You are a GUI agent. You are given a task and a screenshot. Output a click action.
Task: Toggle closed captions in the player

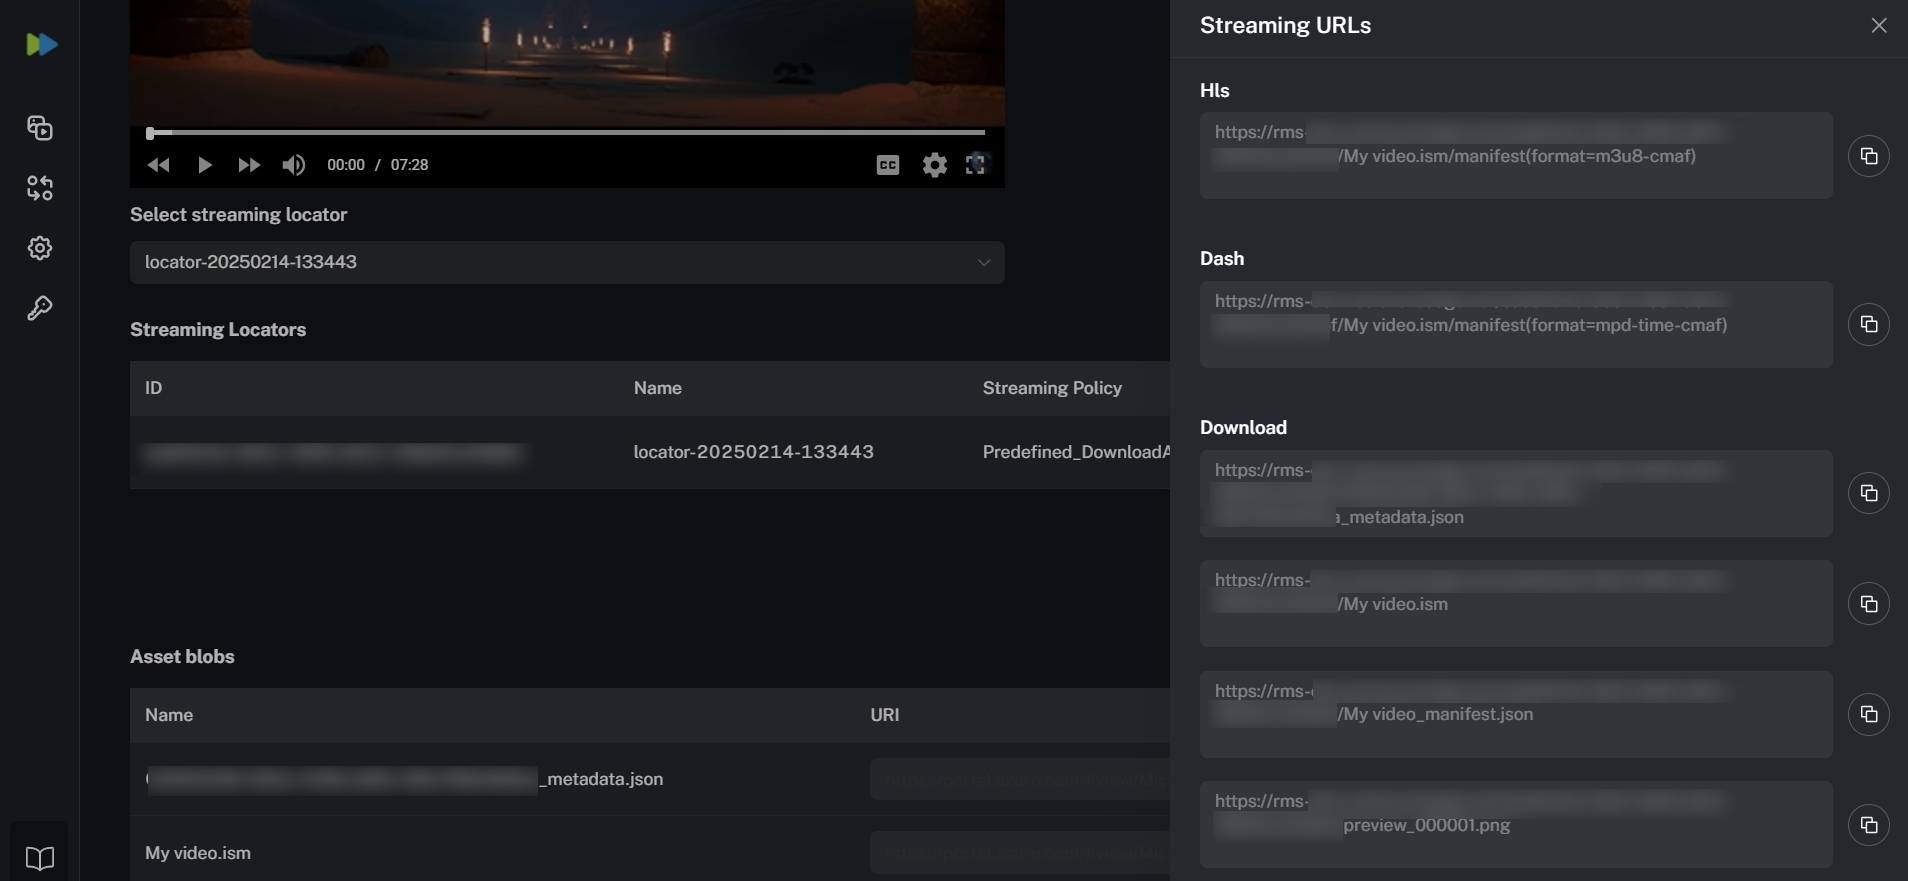coord(888,165)
